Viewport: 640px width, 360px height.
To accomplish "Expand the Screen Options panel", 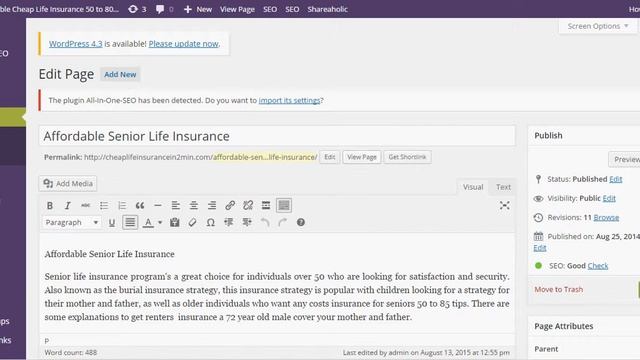I will pyautogui.click(x=598, y=26).
